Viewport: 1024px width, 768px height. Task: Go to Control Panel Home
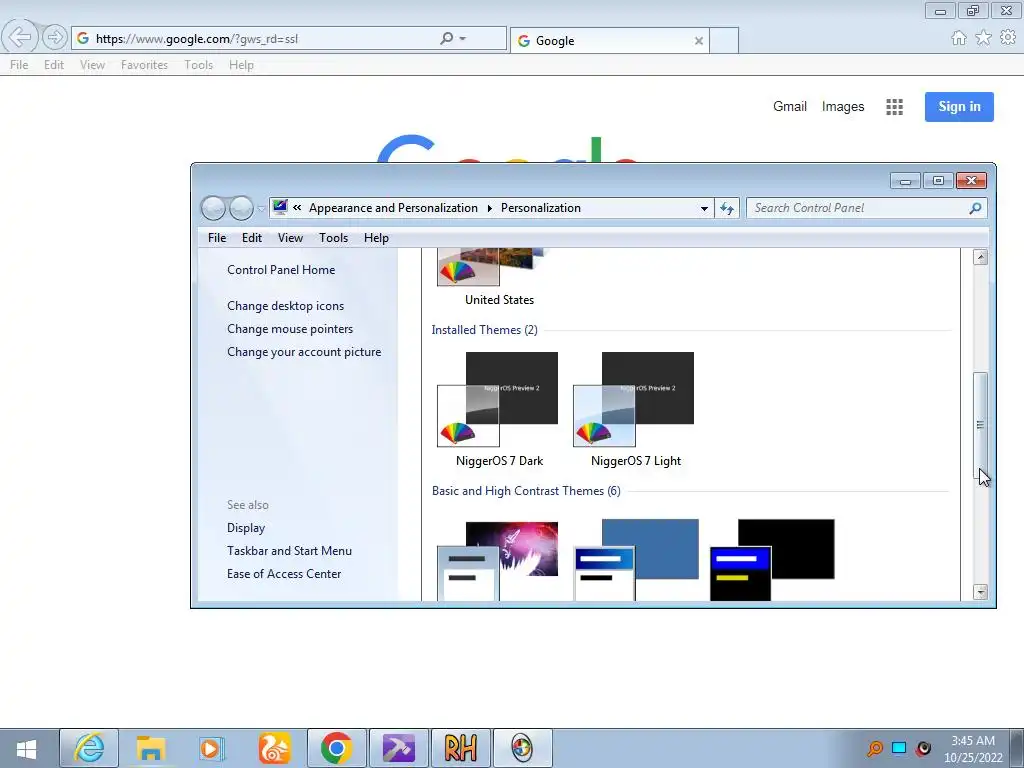click(x=281, y=270)
